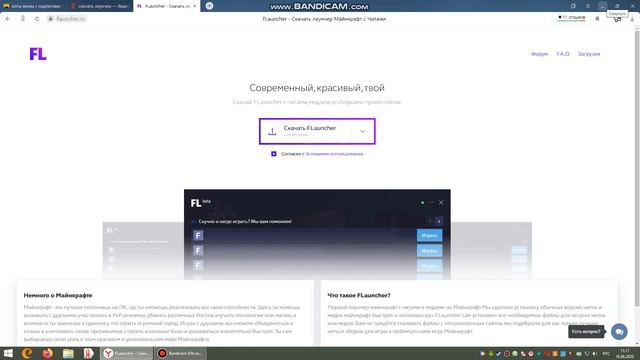The image size is (640, 360).
Task: Open the Yandex app icon in the taskbar
Action: (89, 353)
